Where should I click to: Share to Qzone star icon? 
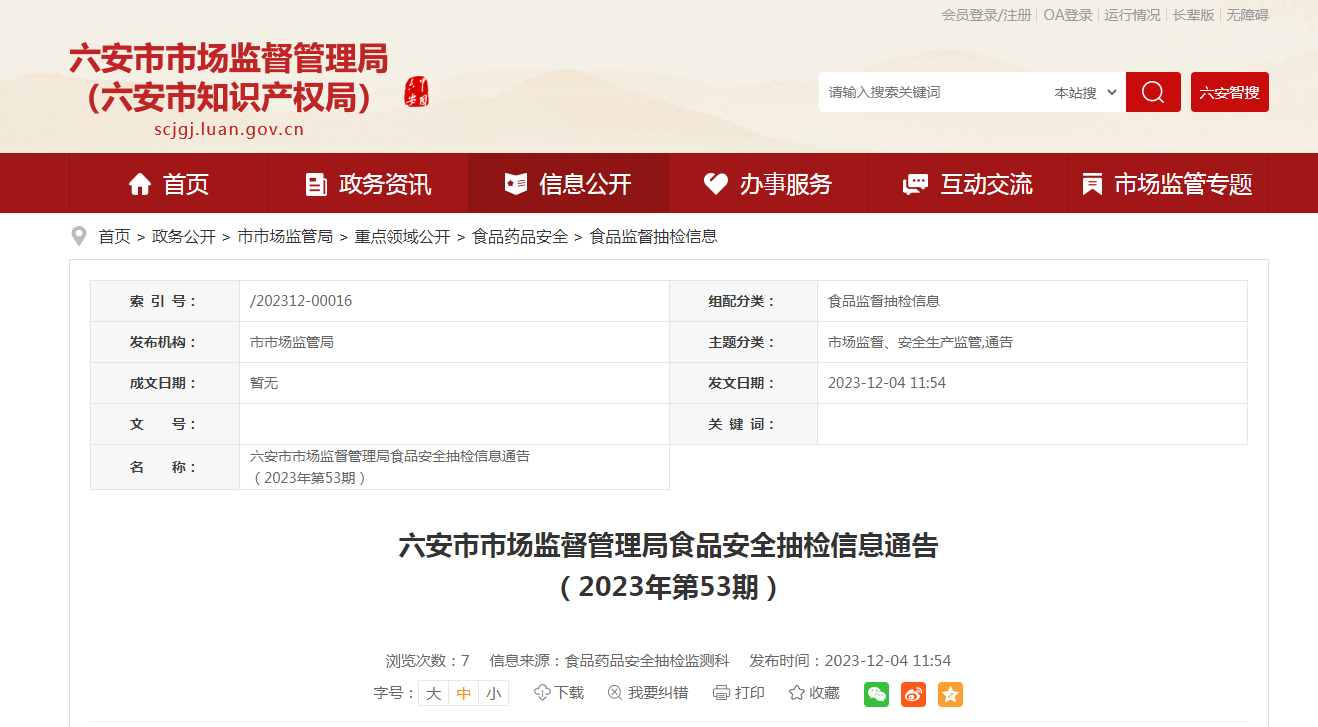click(x=950, y=694)
